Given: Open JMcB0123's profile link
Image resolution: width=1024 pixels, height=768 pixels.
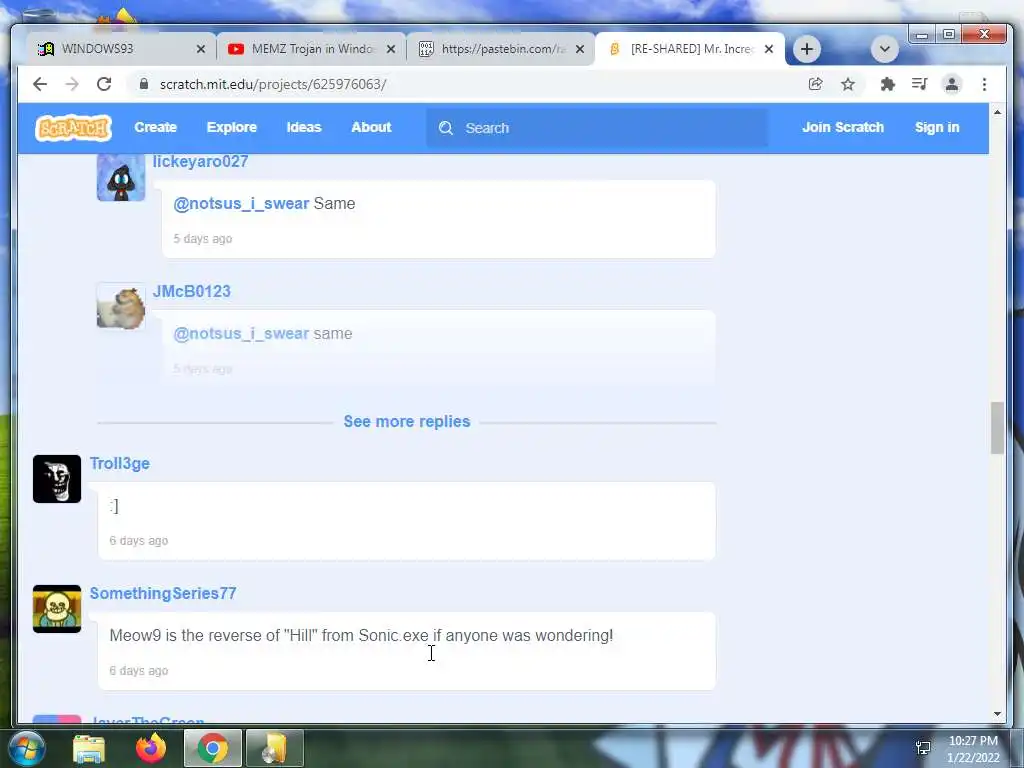Looking at the screenshot, I should click(191, 291).
